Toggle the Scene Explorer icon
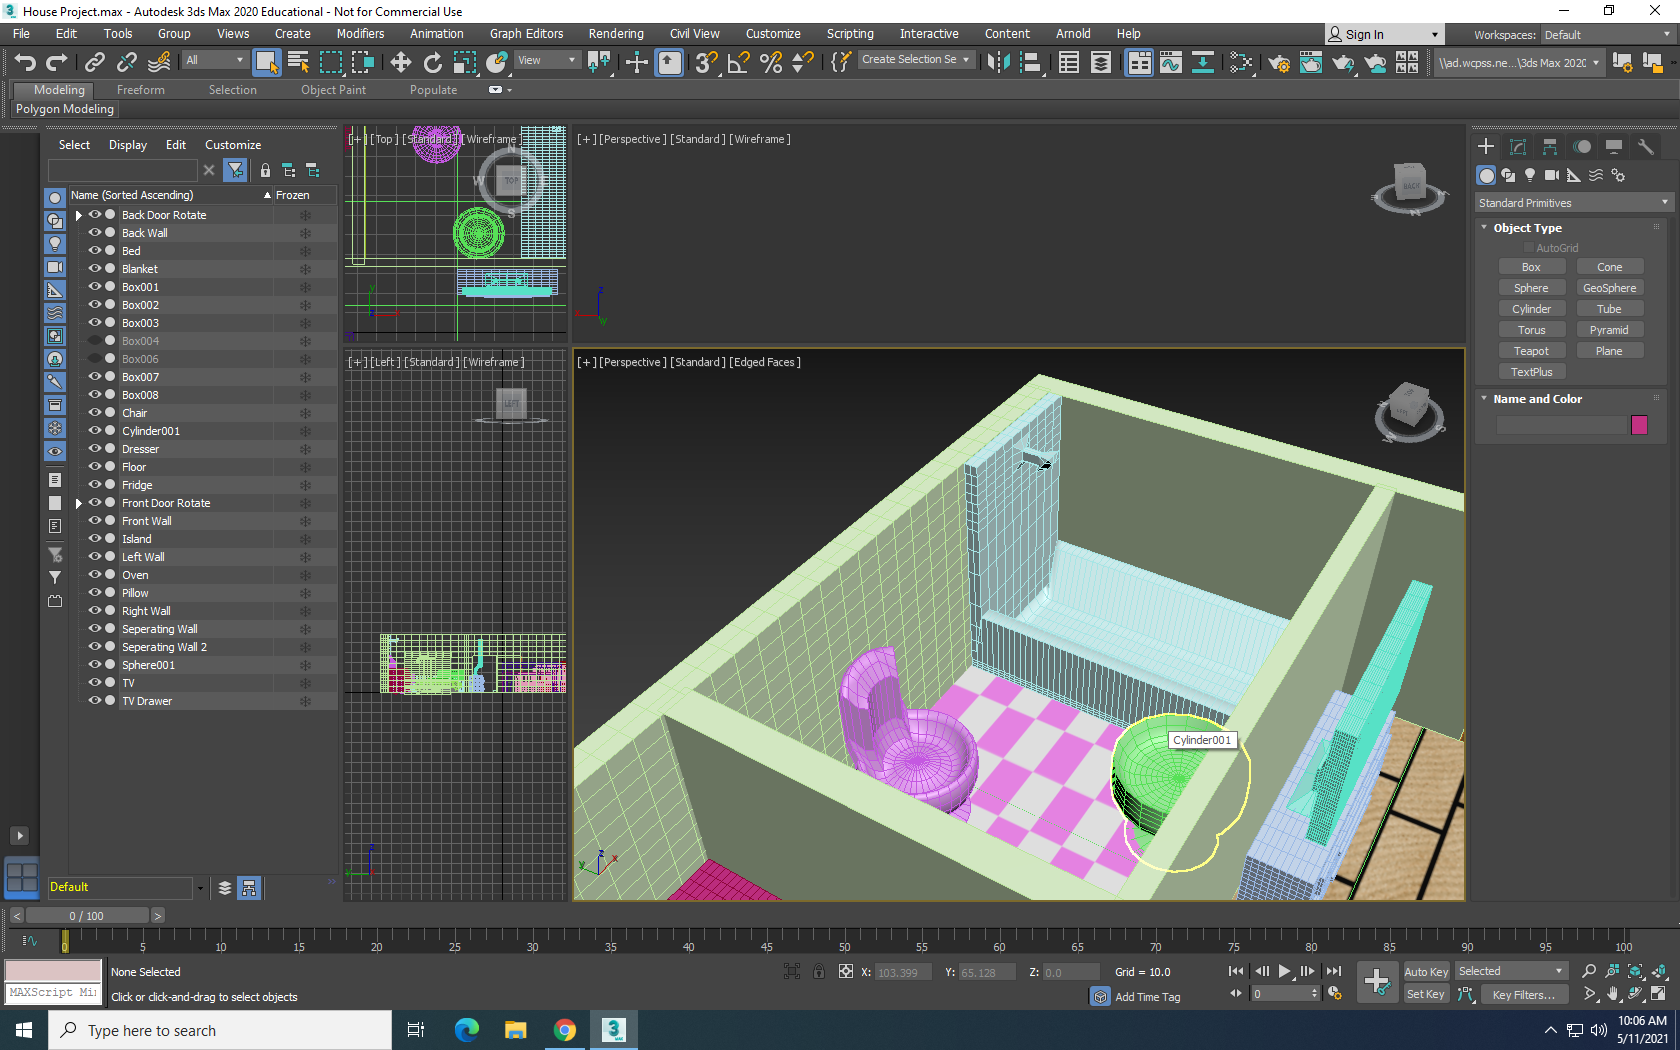Viewport: 1680px width, 1050px height. click(x=1068, y=62)
